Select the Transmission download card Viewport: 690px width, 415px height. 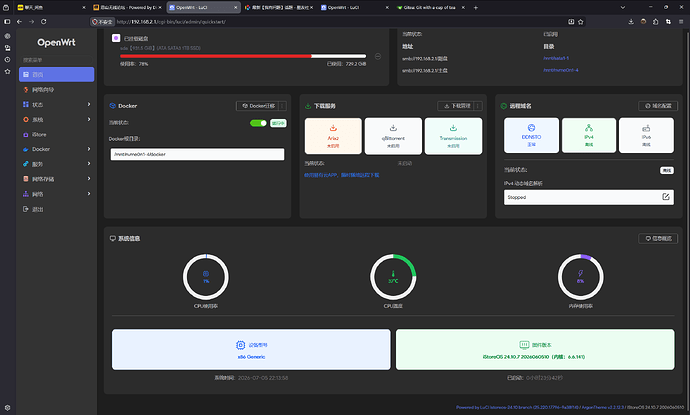coord(453,136)
